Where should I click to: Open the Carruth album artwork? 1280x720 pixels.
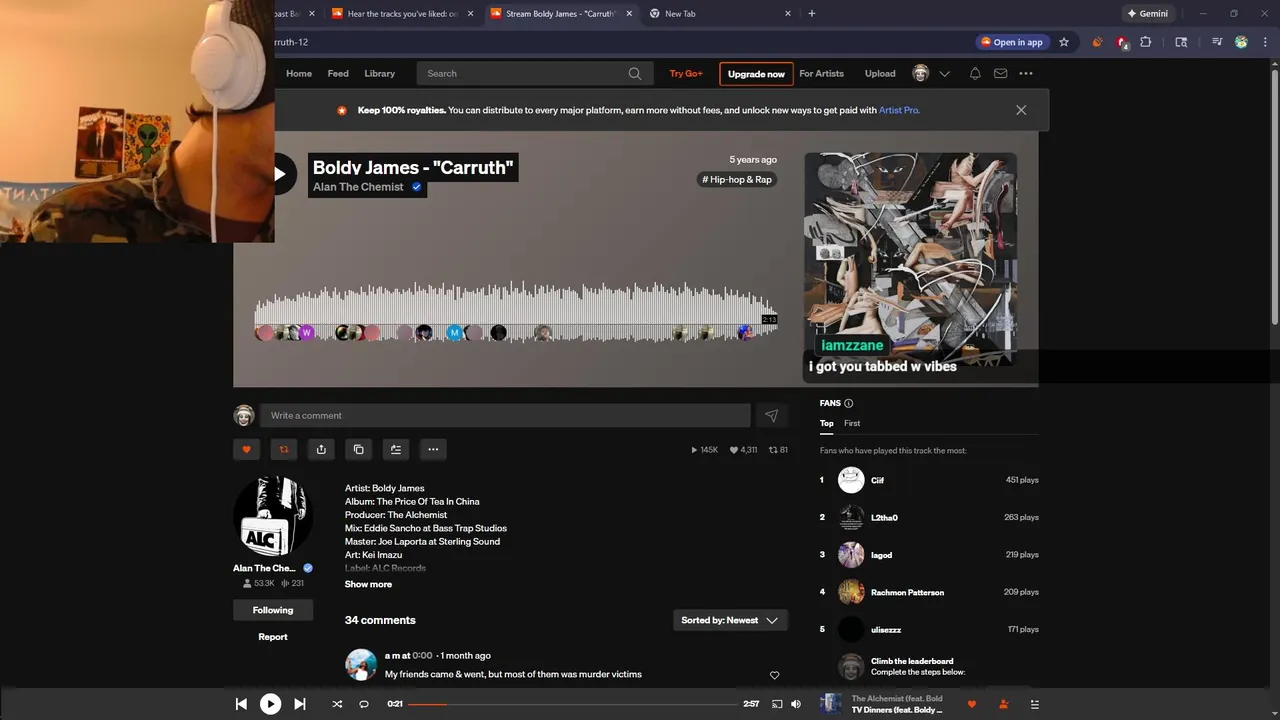(910, 260)
